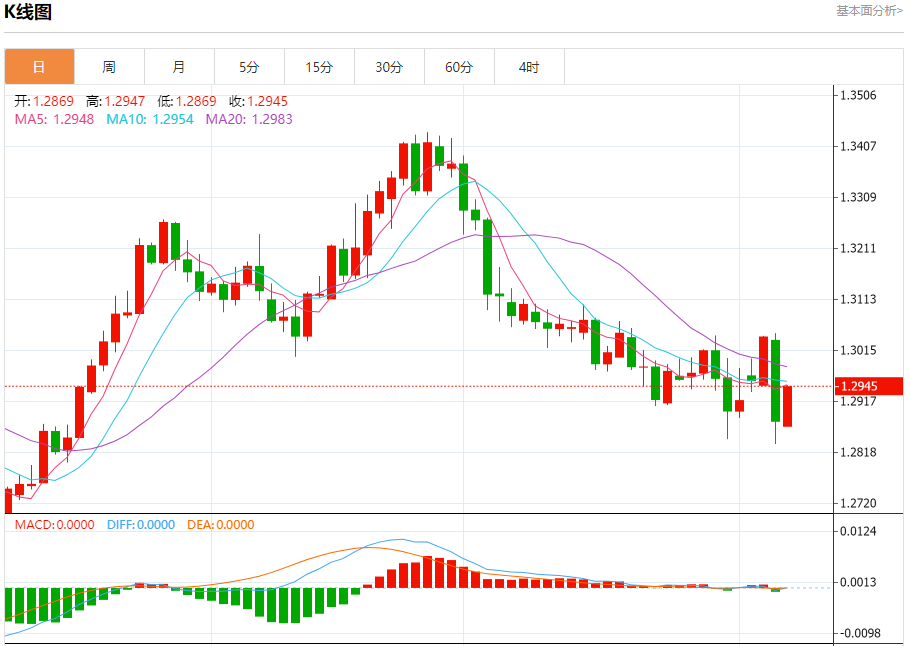This screenshot has width=911, height=646.
Task: Switch to the 4时 four-hour tab
Action: [x=529, y=67]
